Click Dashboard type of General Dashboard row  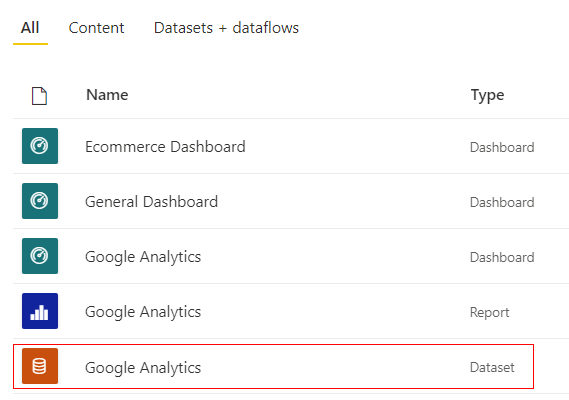tap(502, 202)
